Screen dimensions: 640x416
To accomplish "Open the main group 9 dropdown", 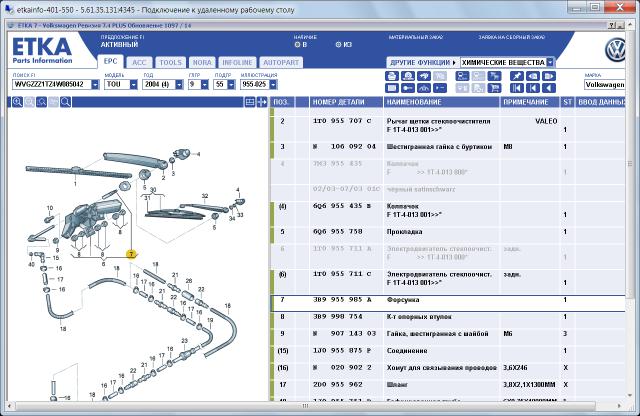I will pyautogui.click(x=205, y=85).
